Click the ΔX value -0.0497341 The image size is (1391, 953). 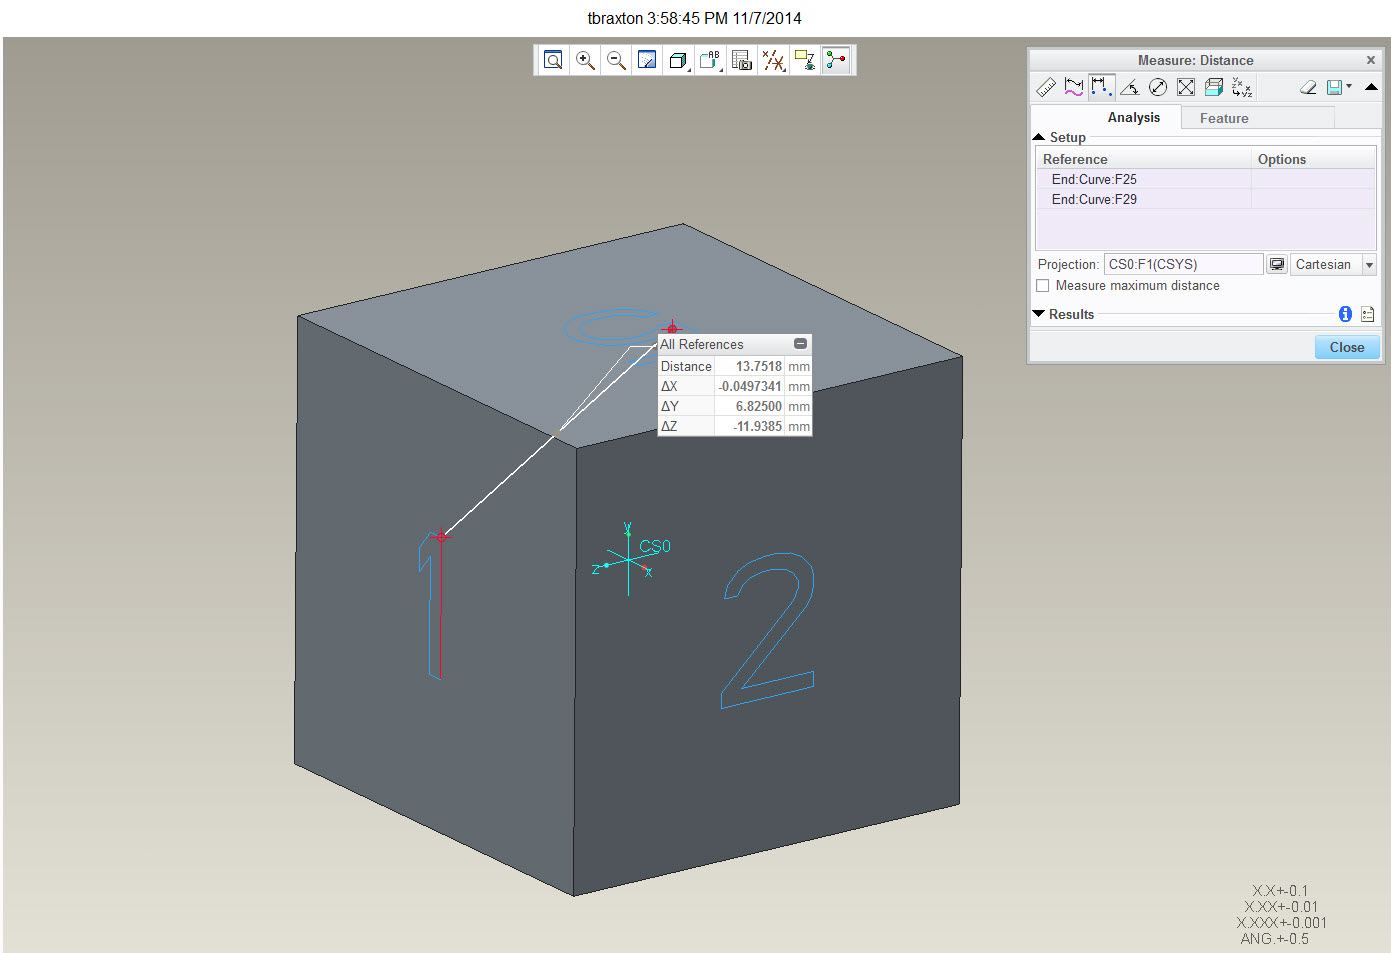point(750,386)
